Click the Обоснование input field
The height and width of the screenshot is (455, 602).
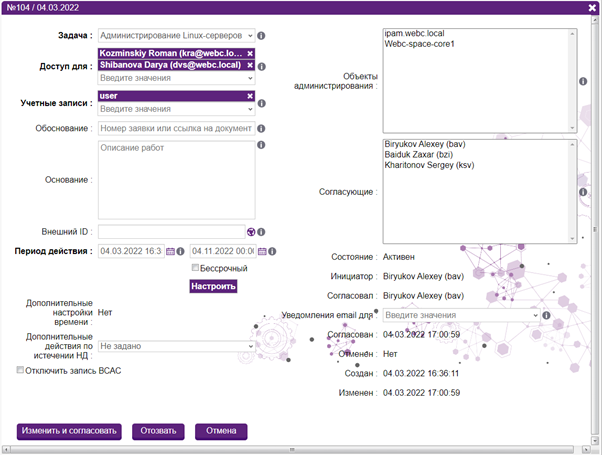tap(176, 127)
